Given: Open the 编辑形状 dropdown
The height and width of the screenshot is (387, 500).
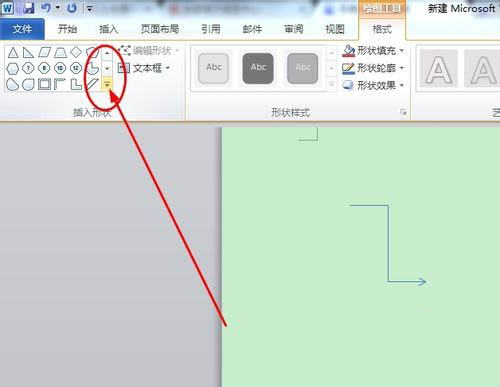Looking at the screenshot, I should click(x=177, y=51).
